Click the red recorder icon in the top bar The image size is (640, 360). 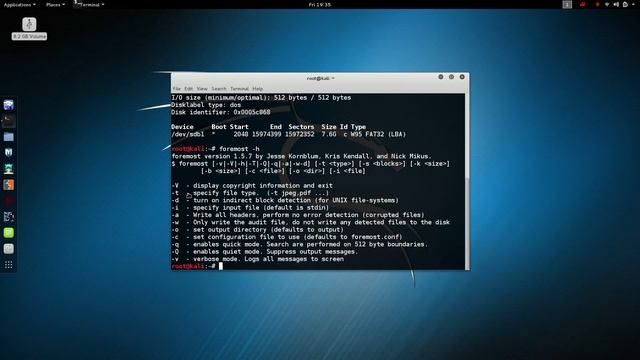(583, 4)
